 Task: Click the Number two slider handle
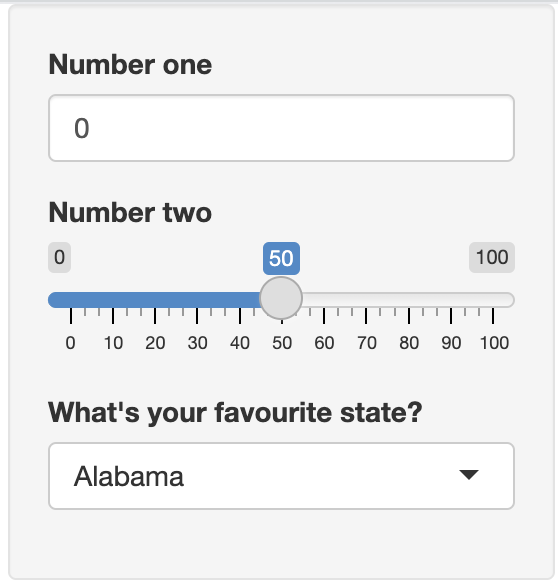pos(281,298)
